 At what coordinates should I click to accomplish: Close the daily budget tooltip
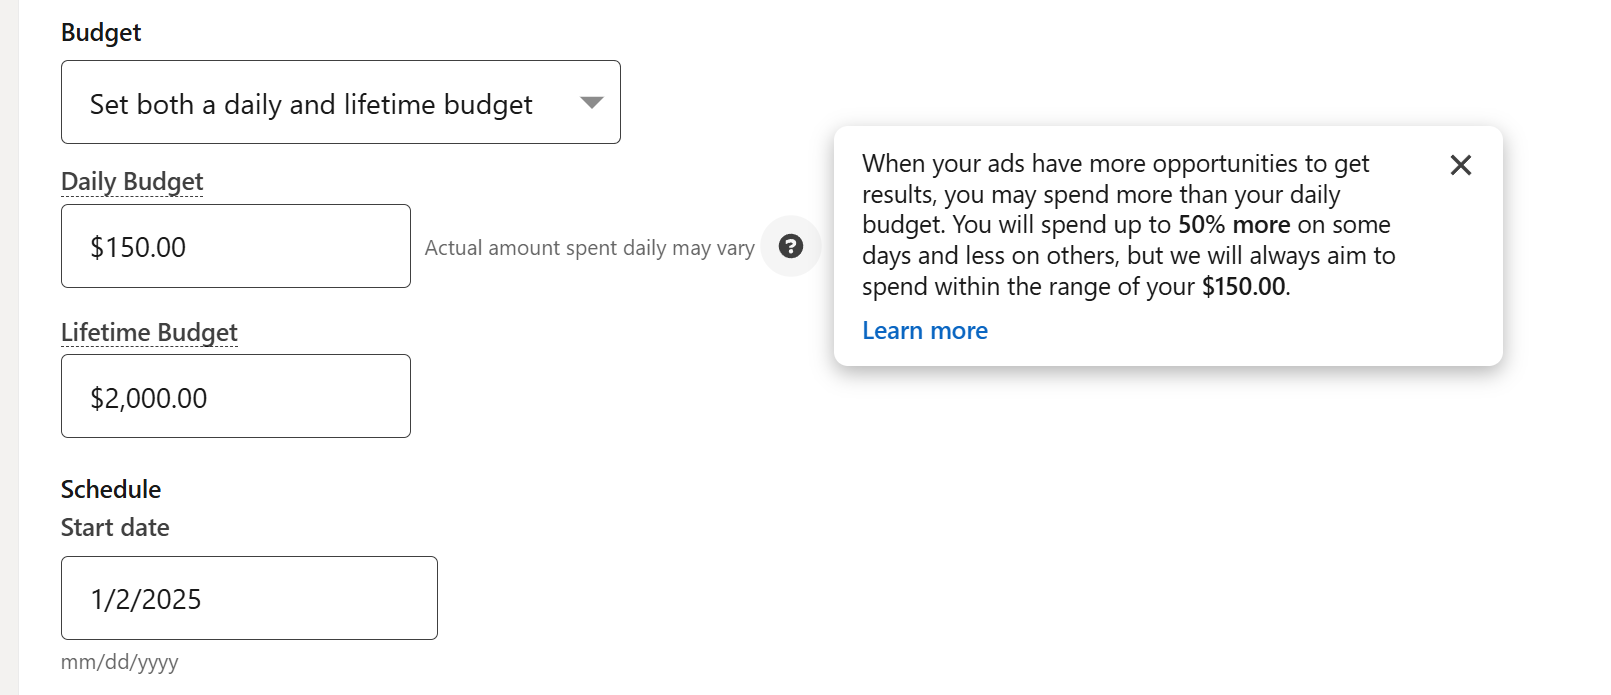(1460, 165)
